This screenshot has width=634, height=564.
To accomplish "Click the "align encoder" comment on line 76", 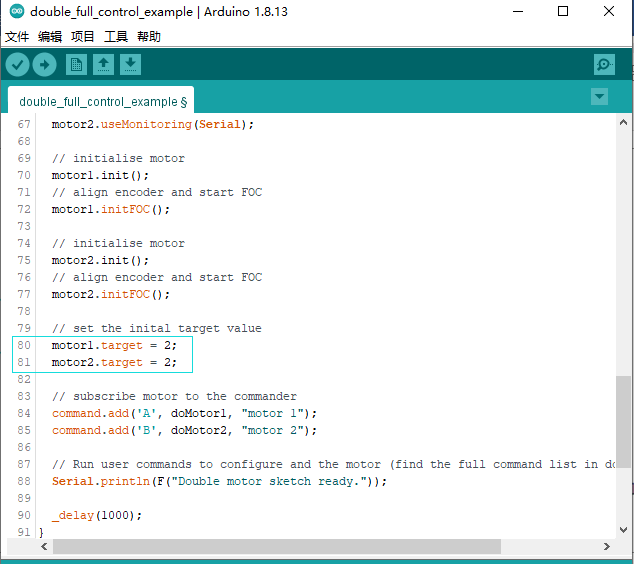I will pyautogui.click(x=157, y=277).
